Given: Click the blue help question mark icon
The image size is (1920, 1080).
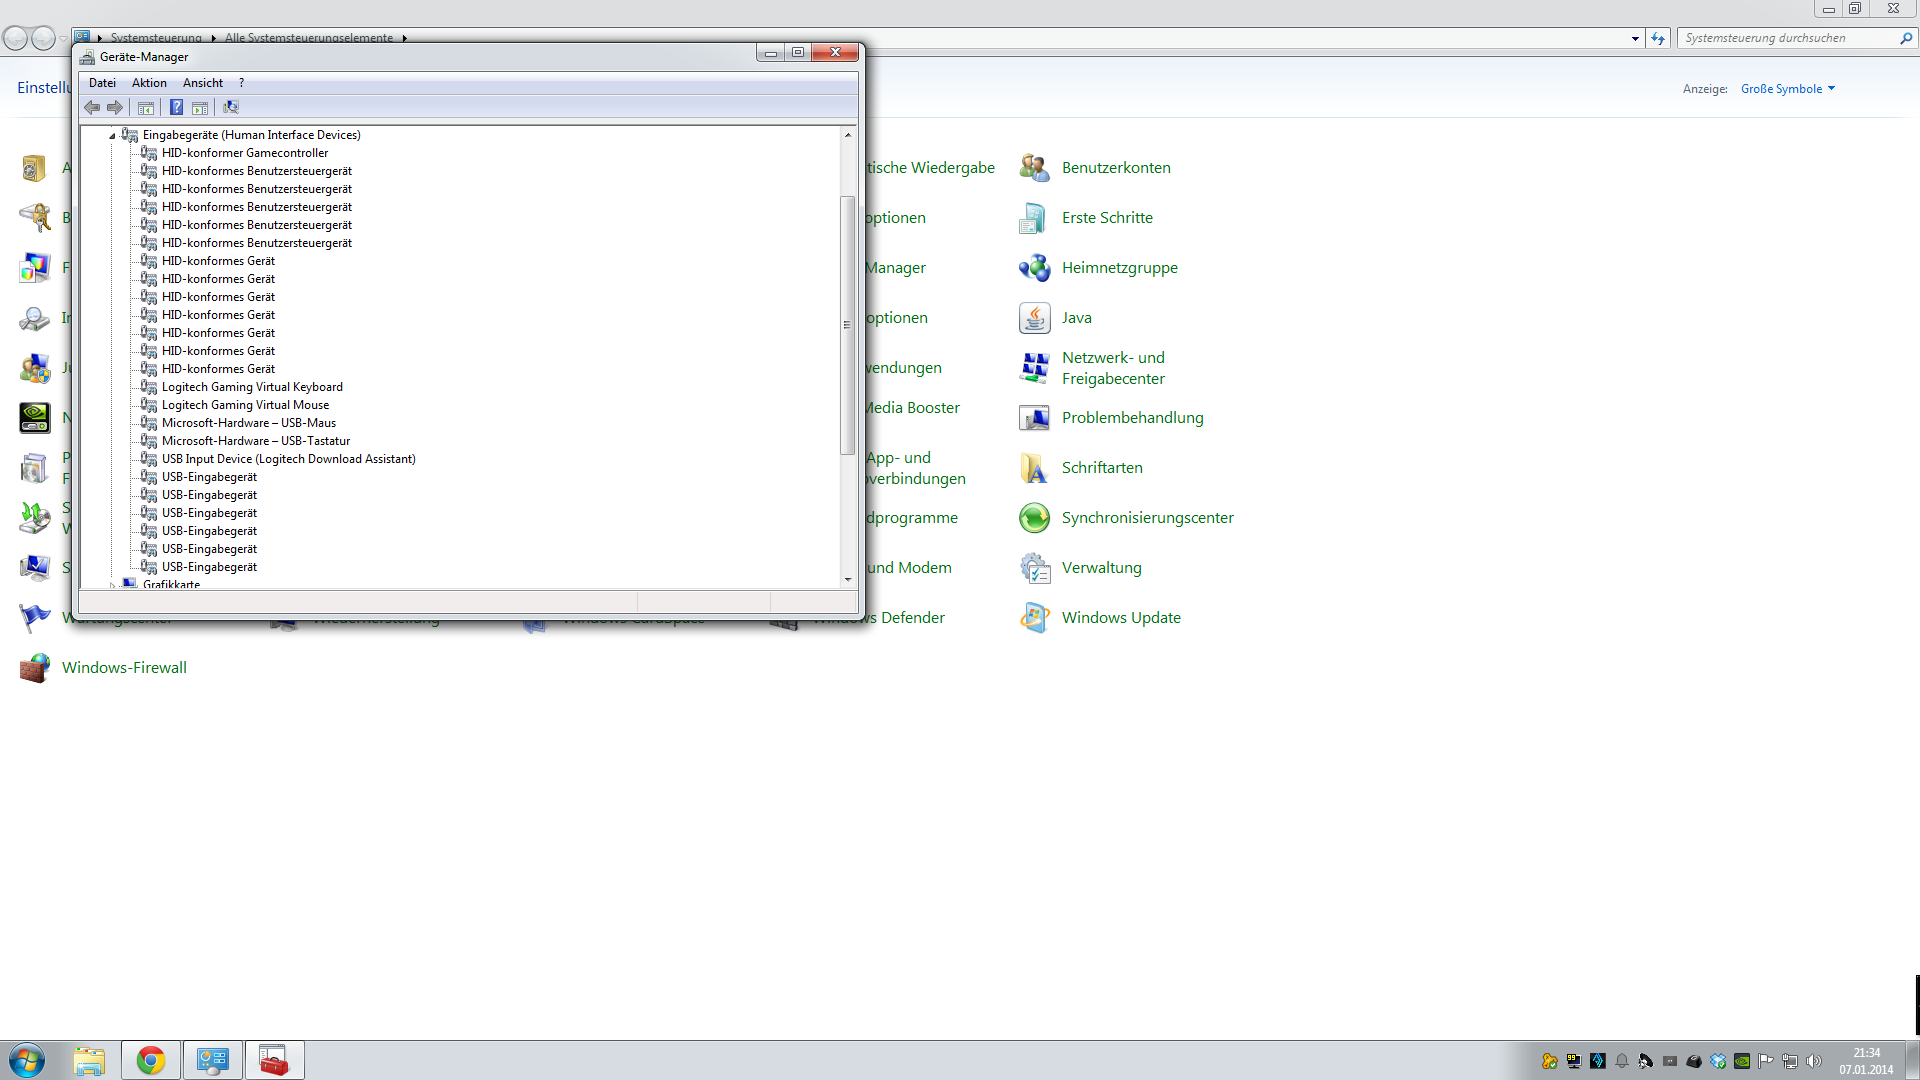Looking at the screenshot, I should pyautogui.click(x=176, y=107).
